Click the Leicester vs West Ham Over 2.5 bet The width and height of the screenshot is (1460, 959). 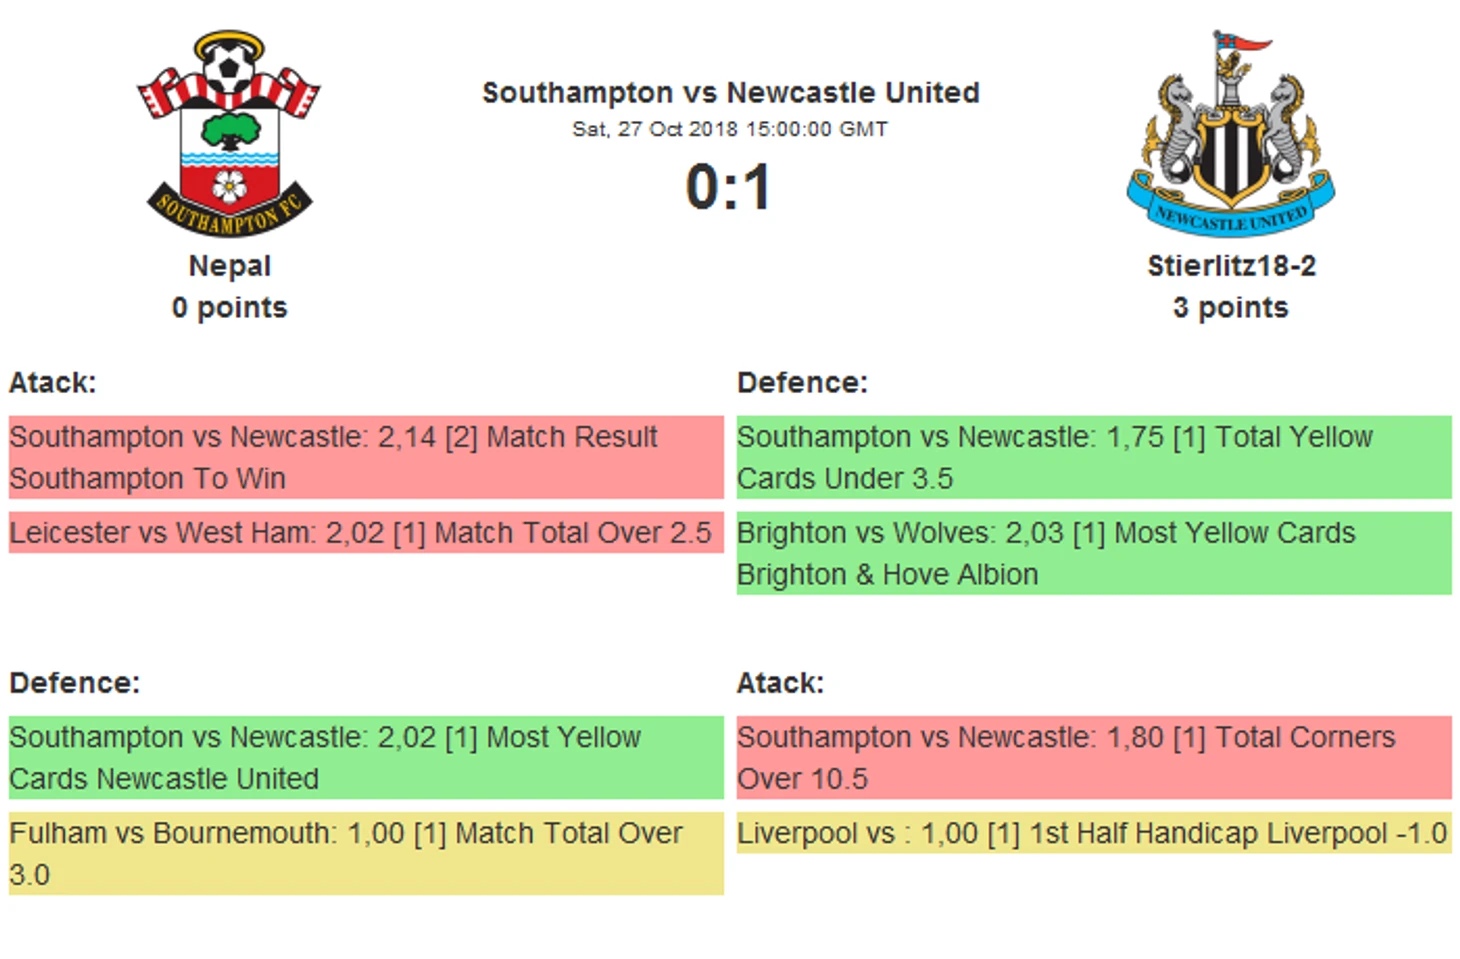[x=366, y=532]
